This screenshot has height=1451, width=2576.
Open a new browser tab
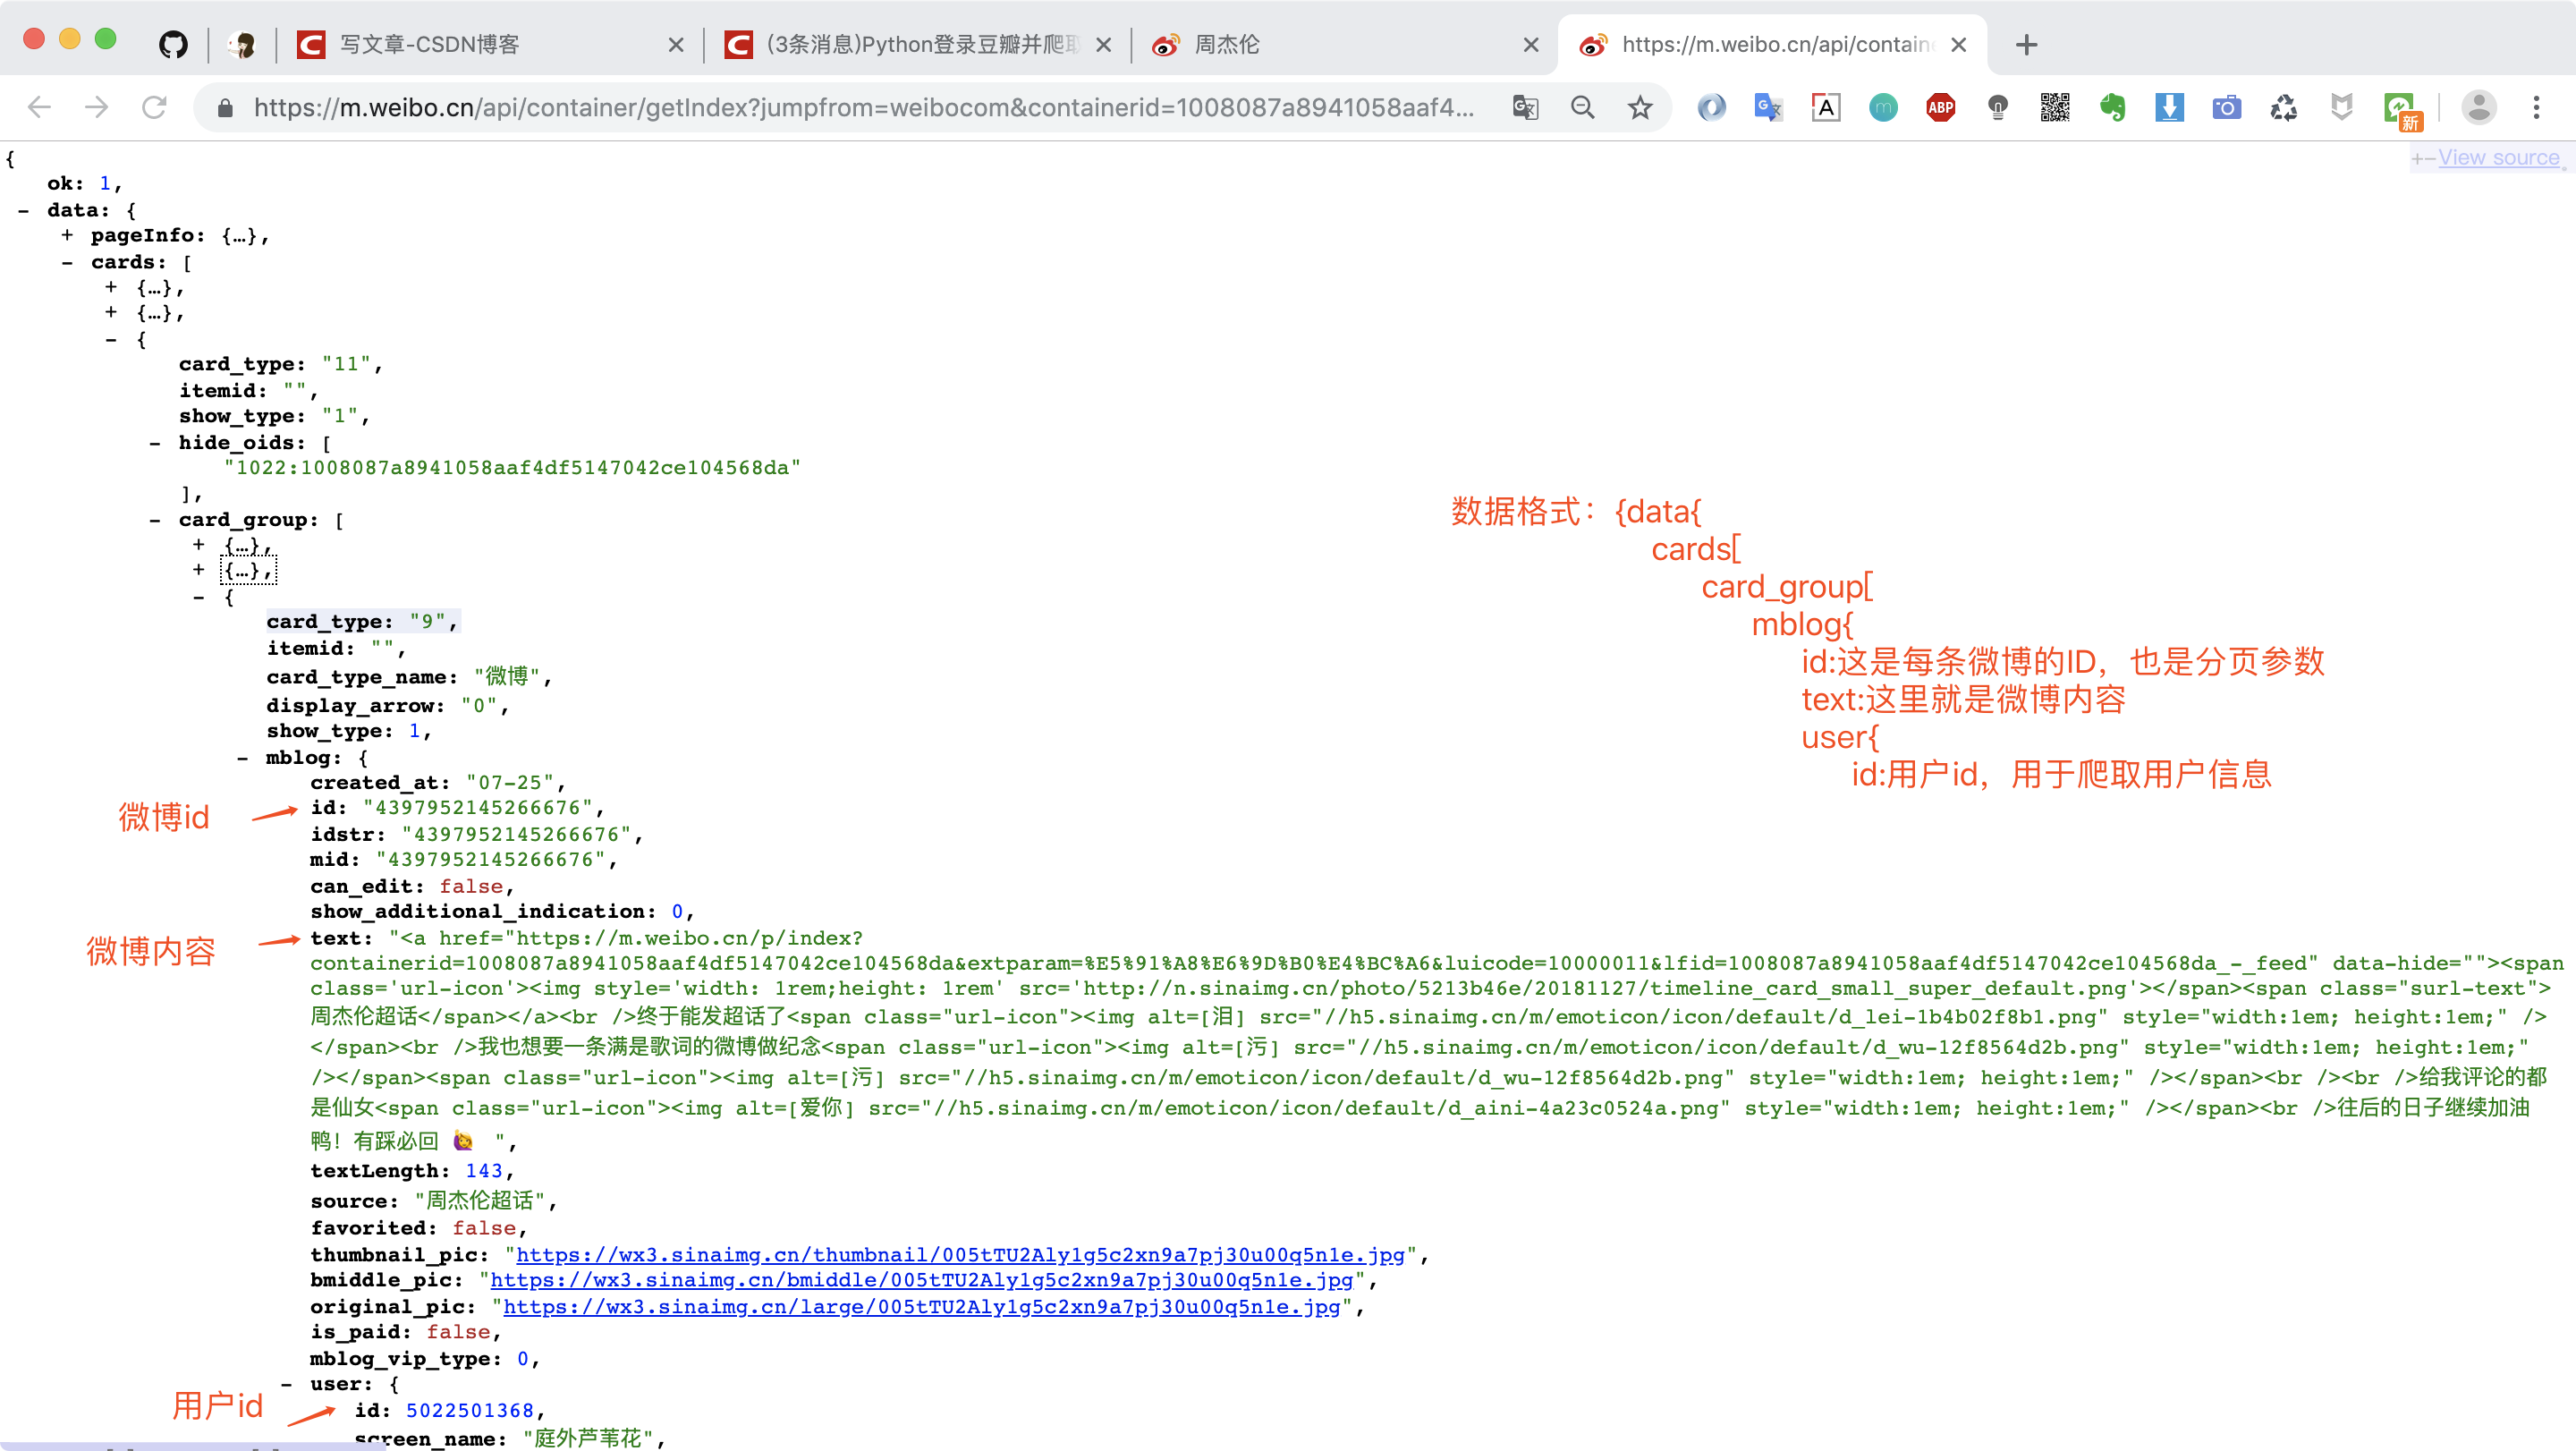[x=2026, y=44]
